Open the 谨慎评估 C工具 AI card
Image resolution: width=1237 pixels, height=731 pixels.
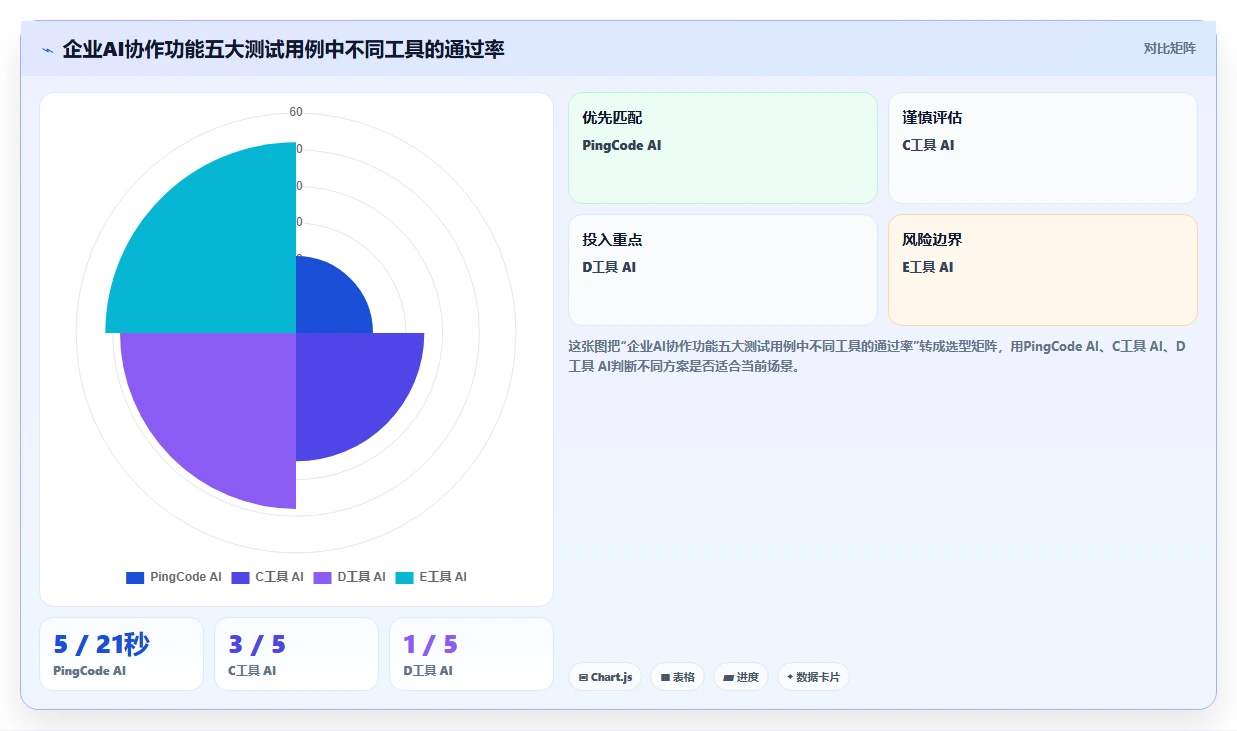coord(1042,148)
